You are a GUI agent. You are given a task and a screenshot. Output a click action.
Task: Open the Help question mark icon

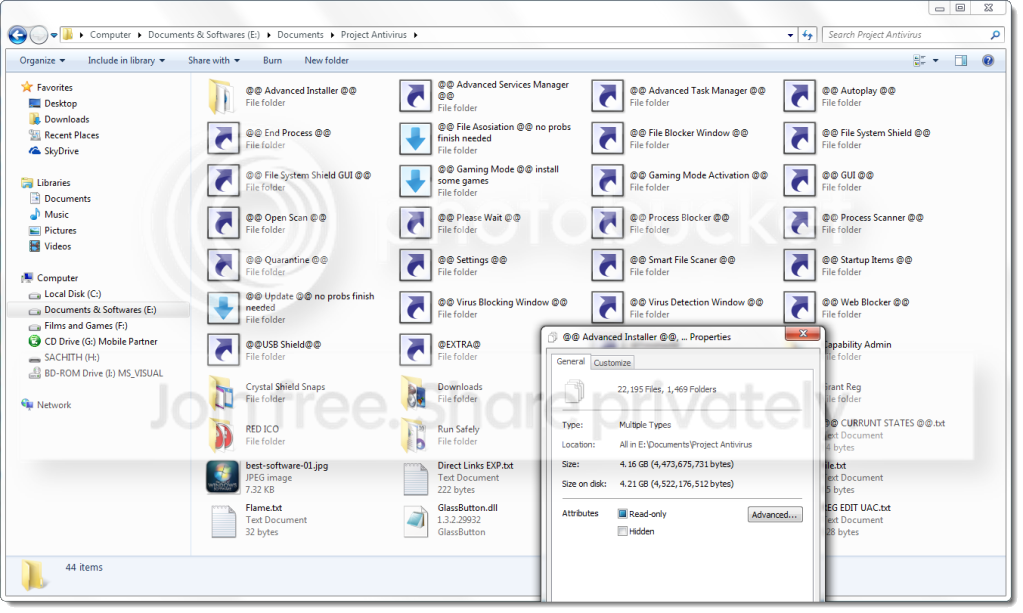click(x=988, y=61)
